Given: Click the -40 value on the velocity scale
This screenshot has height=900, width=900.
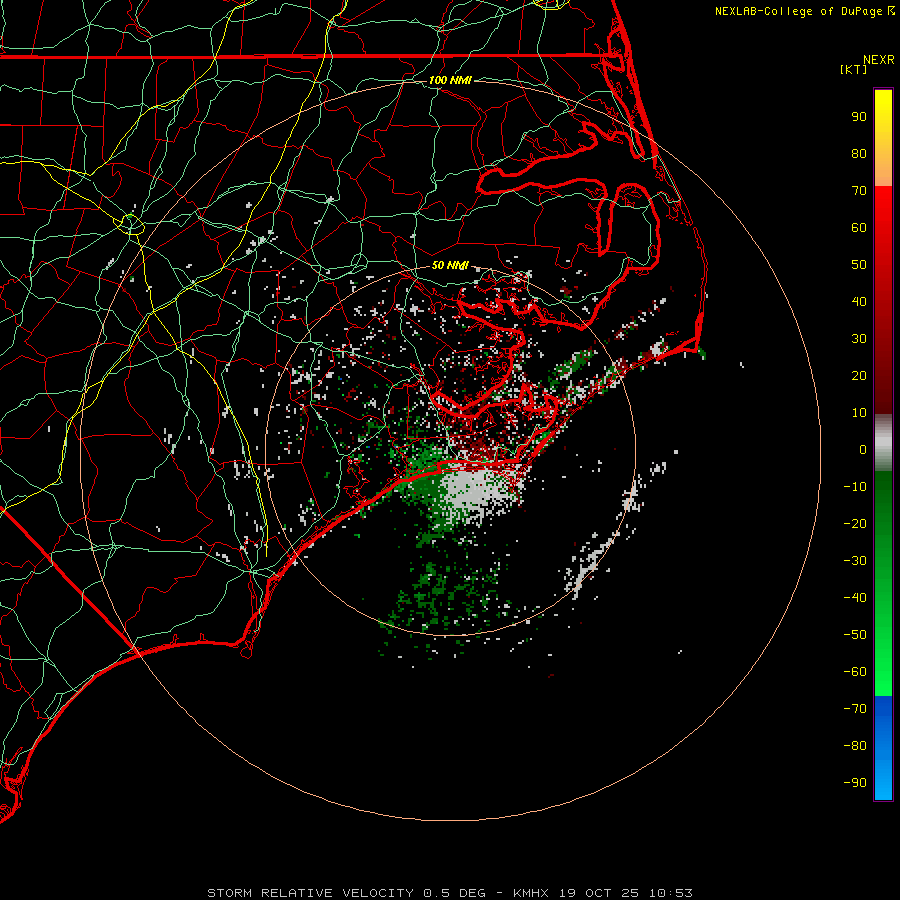Looking at the screenshot, I should coord(855,598).
